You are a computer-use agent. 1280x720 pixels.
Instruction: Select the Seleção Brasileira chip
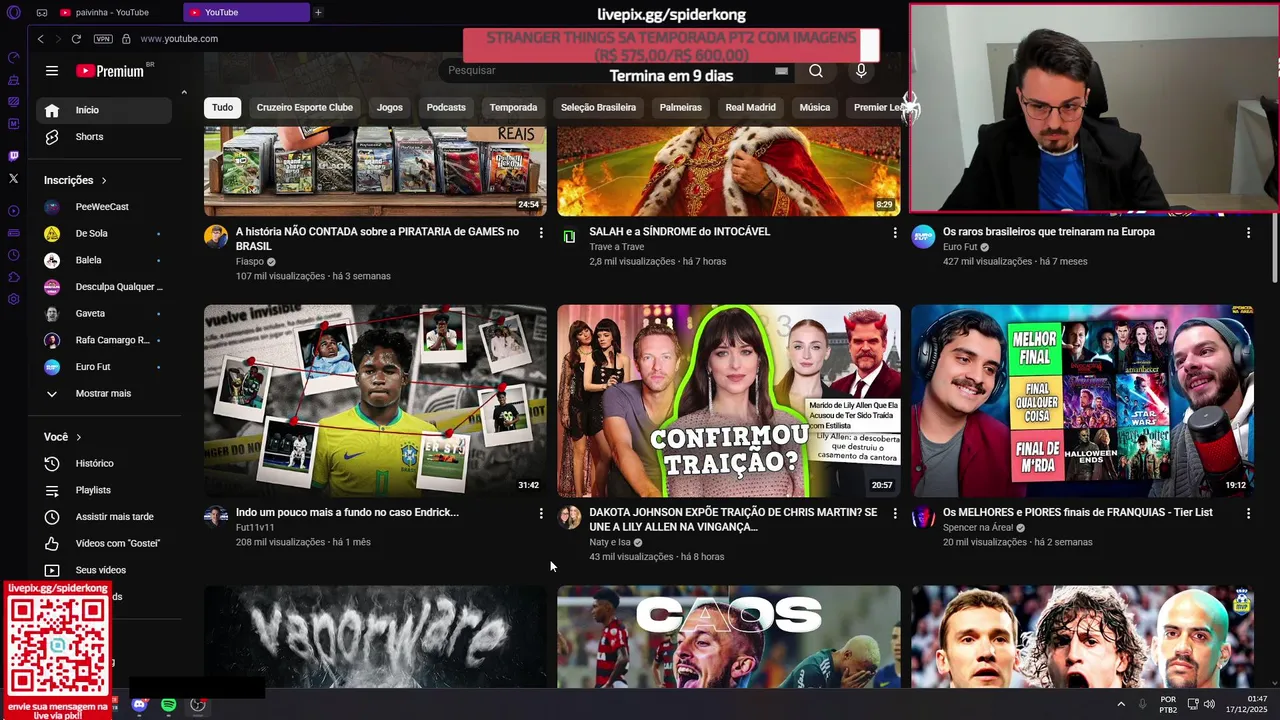(x=598, y=107)
